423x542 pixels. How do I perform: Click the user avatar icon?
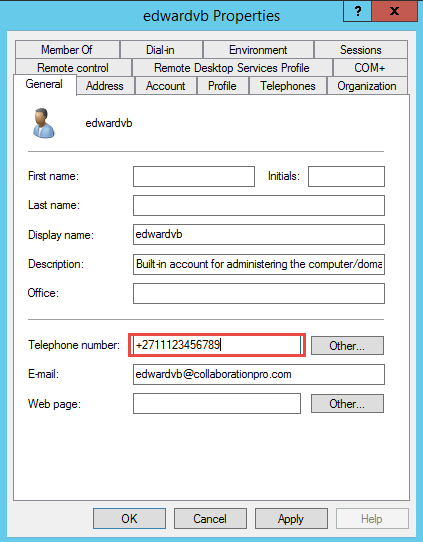tap(44, 123)
